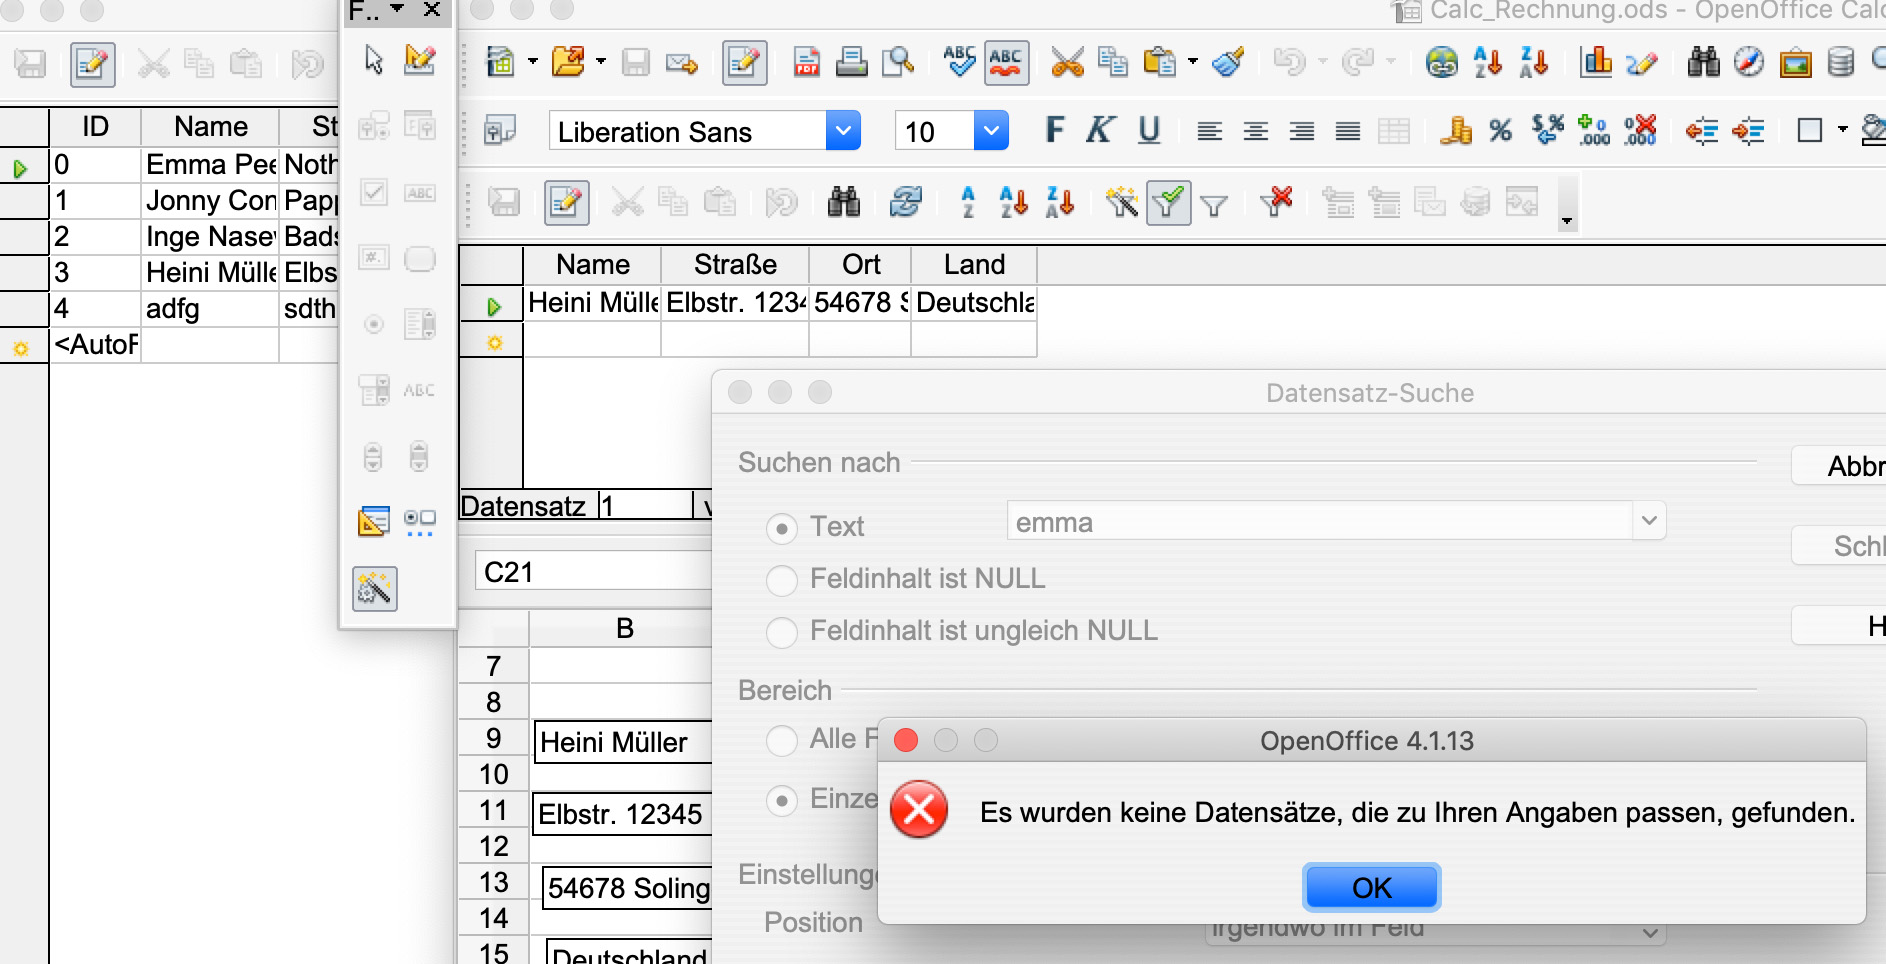Screen dimensions: 1886x964
Task: Click Underline U formatting icon
Action: point(1149,131)
